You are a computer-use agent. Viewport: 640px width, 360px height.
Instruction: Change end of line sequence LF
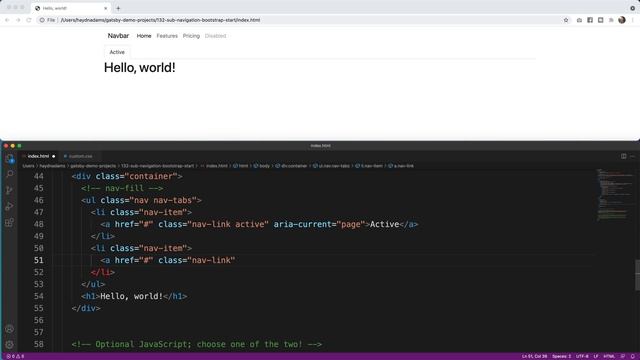click(x=596, y=356)
